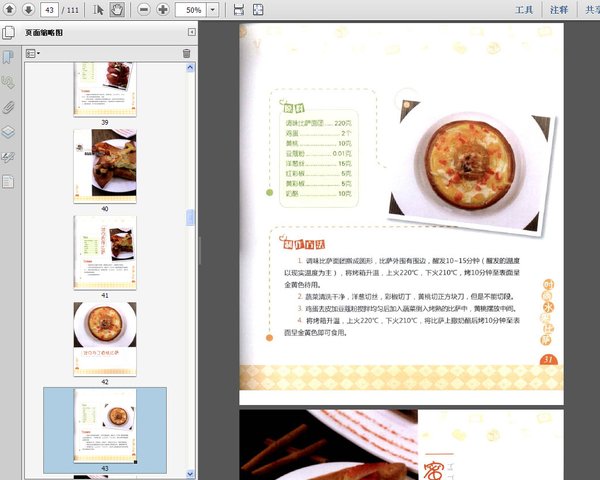Open the document page sidebar icon

8,181
